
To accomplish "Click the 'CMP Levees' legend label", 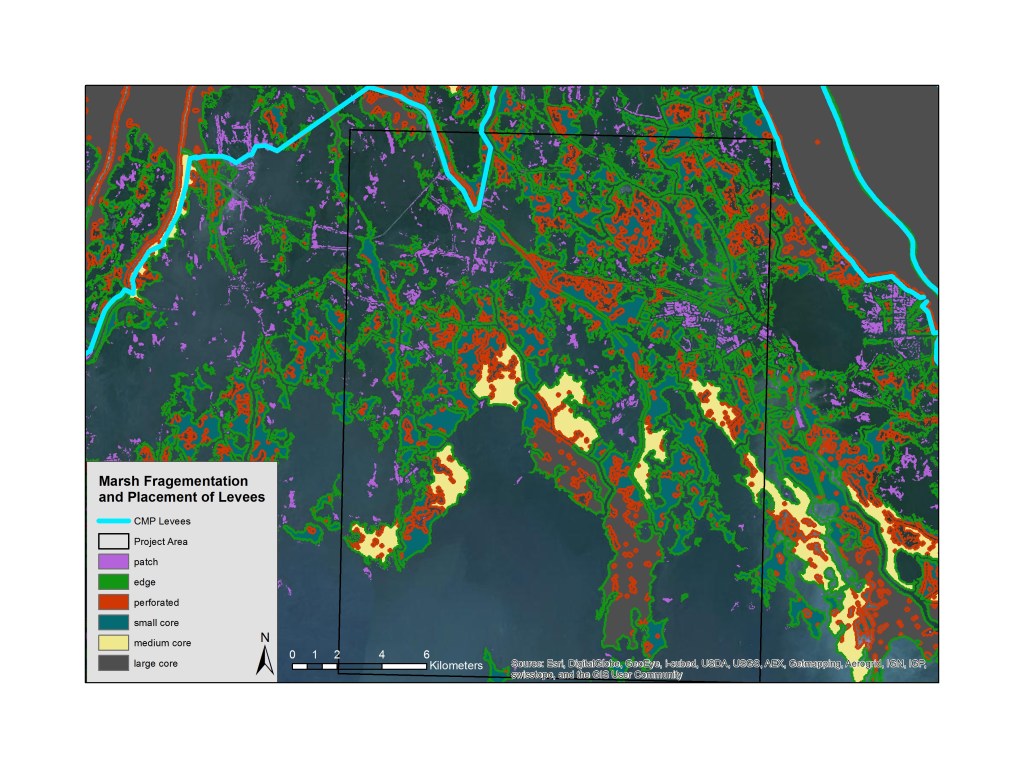I will tap(161, 521).
